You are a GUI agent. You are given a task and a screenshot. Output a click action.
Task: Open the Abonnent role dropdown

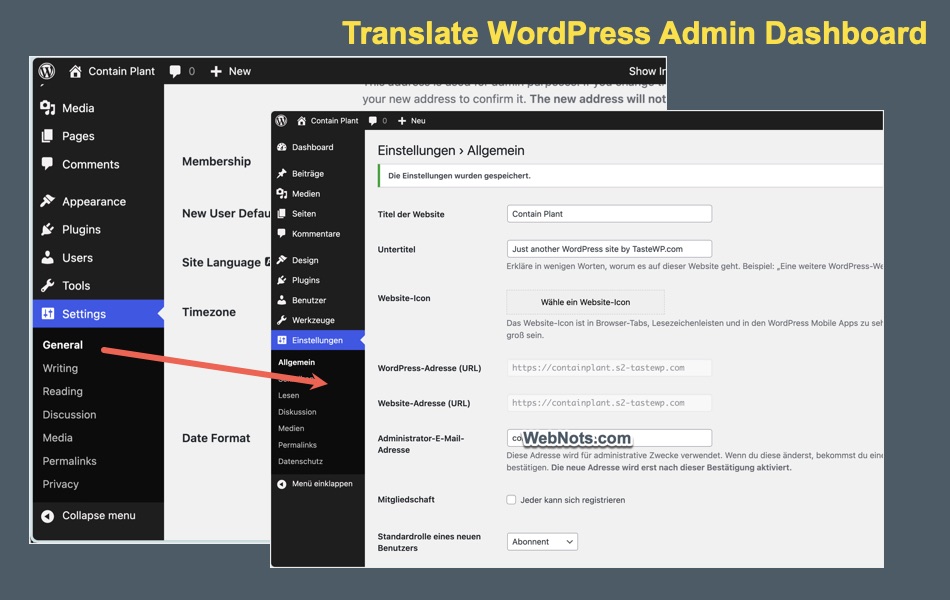click(x=542, y=541)
